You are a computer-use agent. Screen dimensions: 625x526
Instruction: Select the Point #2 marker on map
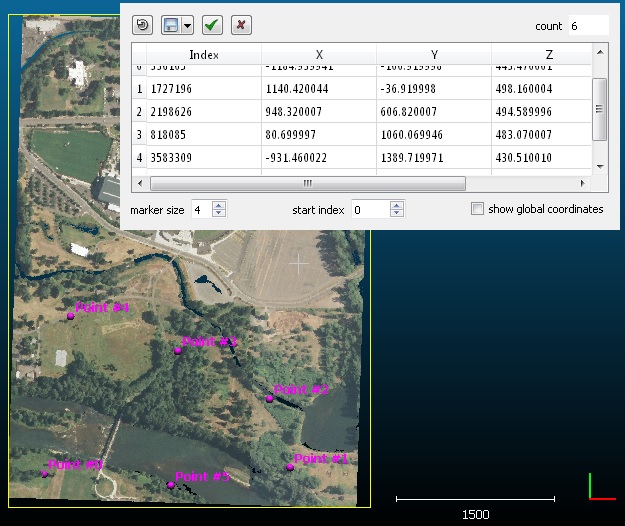pos(269,398)
